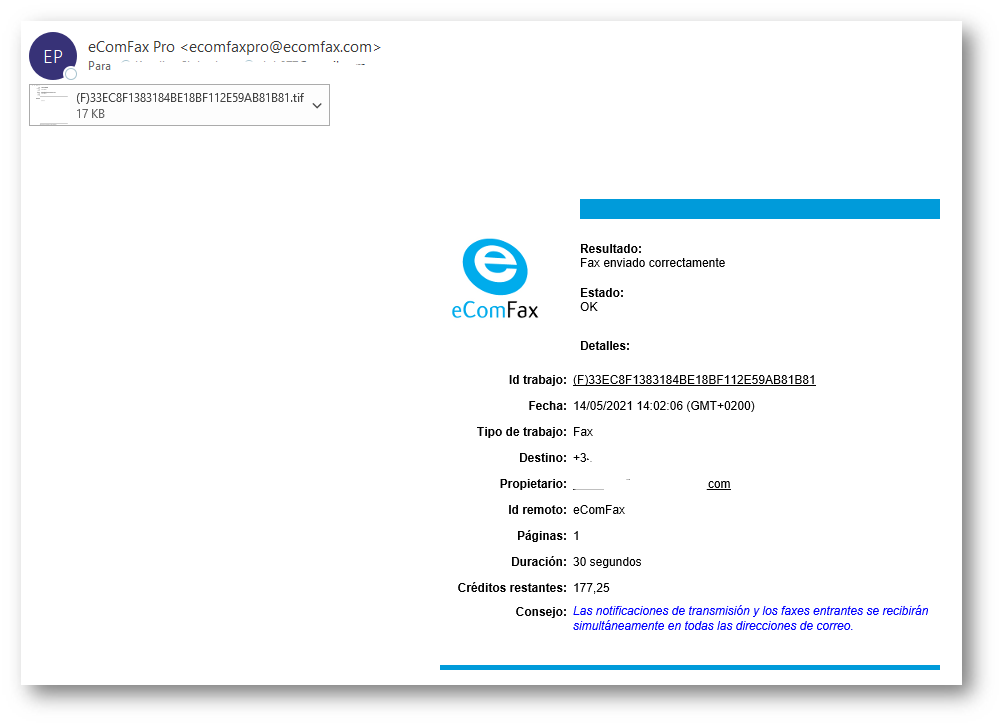Click the Páginas value 1
1004x727 pixels.
pos(576,536)
